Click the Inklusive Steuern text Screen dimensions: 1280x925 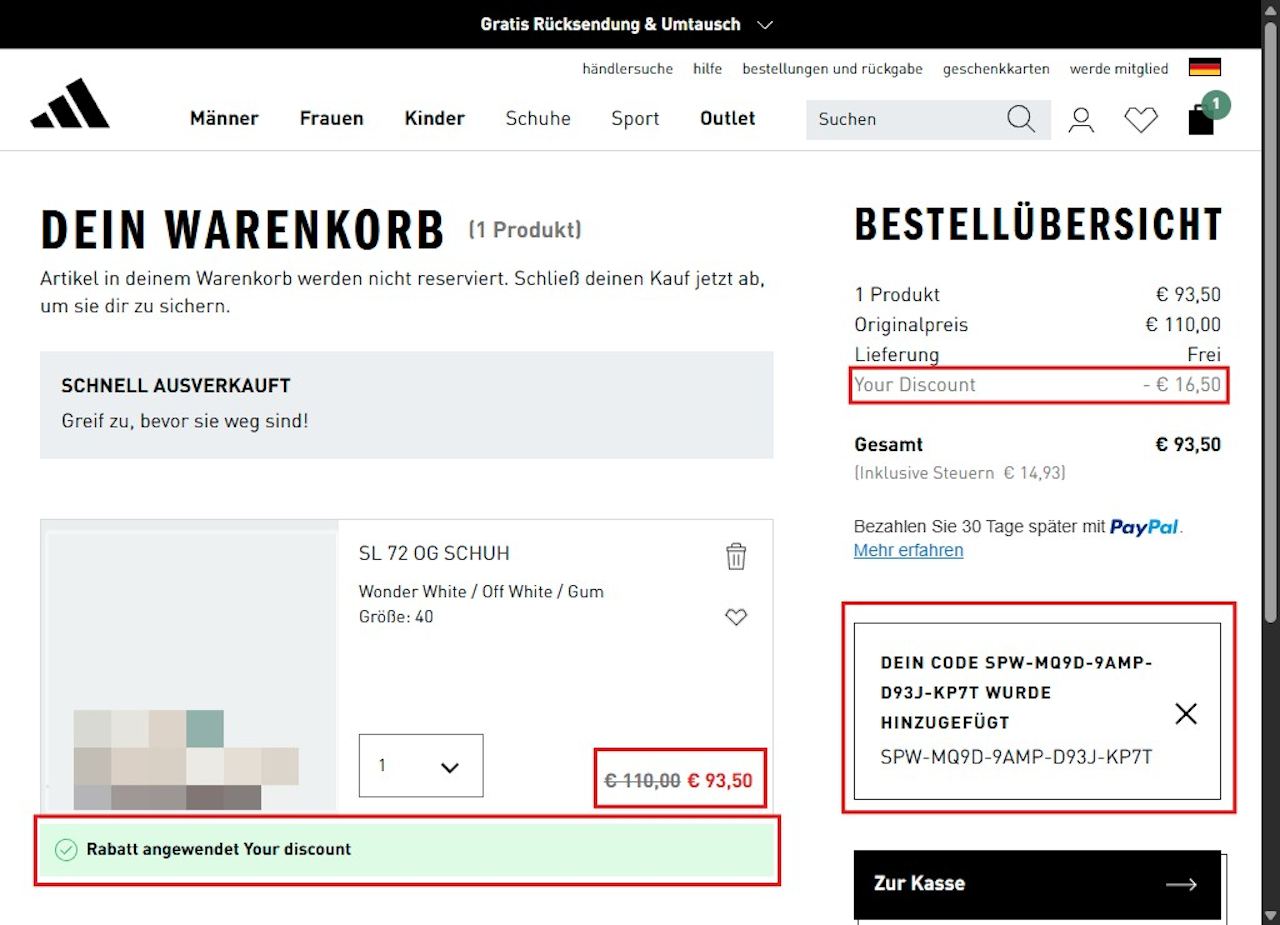[960, 473]
